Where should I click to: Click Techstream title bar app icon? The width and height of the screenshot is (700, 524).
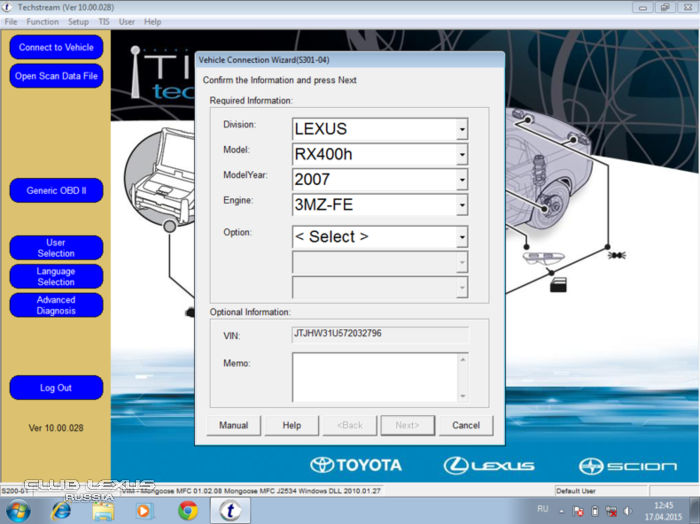tap(8, 7)
